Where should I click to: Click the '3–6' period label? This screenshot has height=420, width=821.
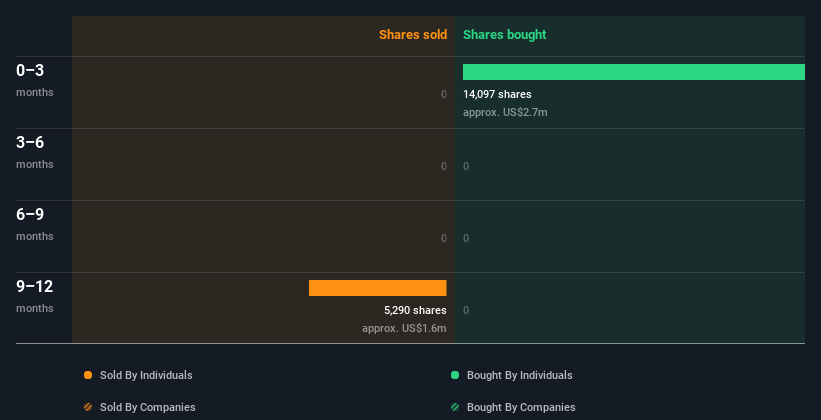(30, 142)
